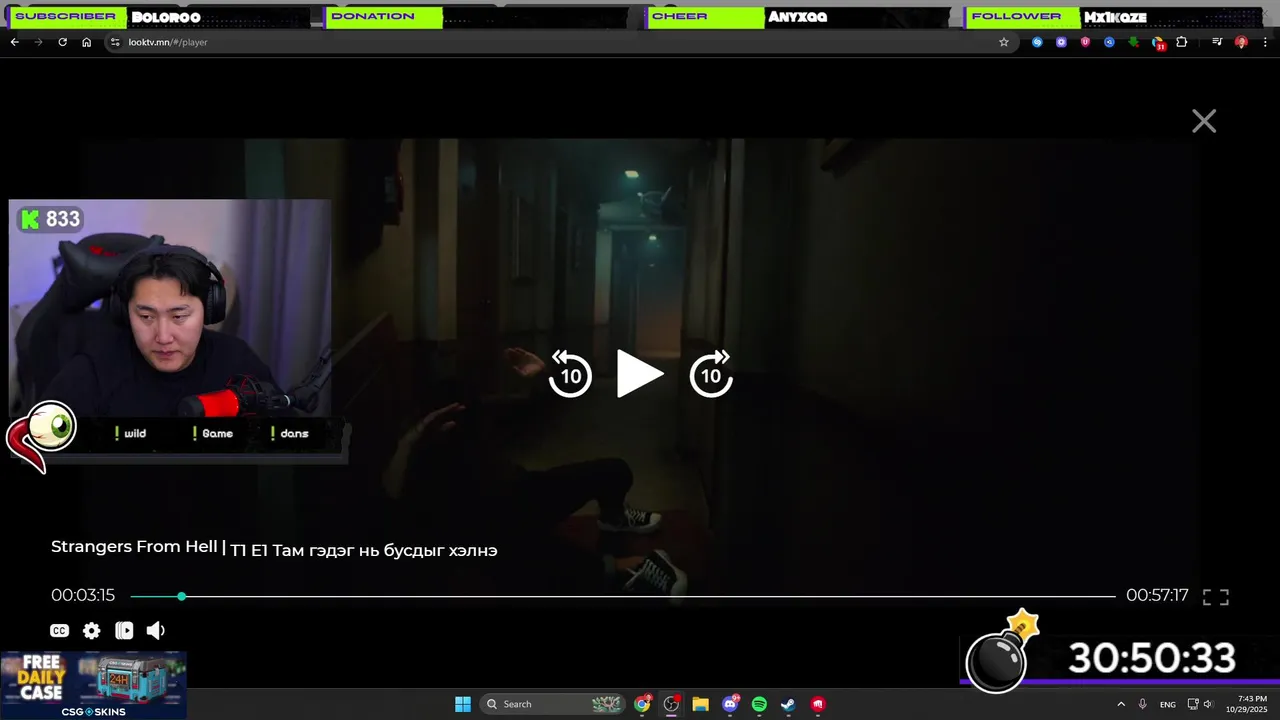This screenshot has height=720, width=1280.
Task: Seek to middle of progress bar
Action: [623, 596]
